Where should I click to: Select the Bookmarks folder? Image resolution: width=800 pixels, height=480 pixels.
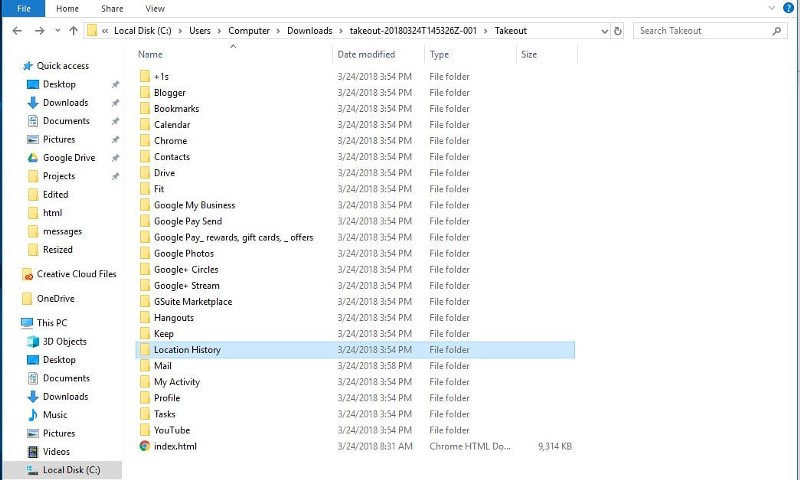tap(177, 109)
